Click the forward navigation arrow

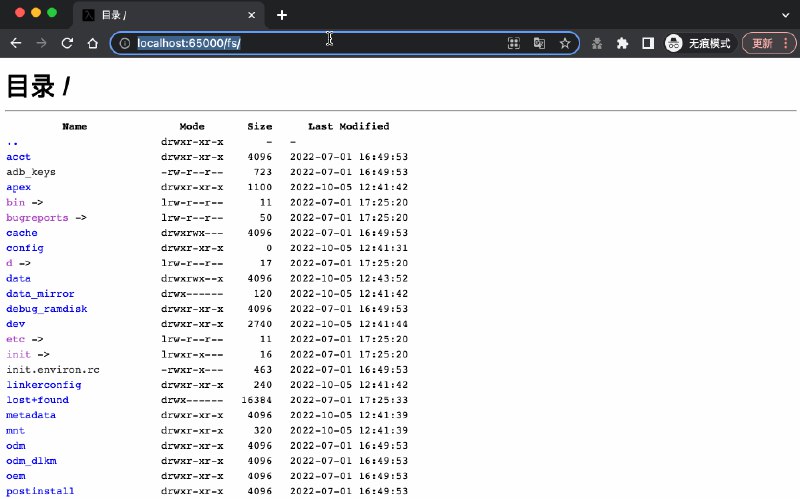point(41,43)
